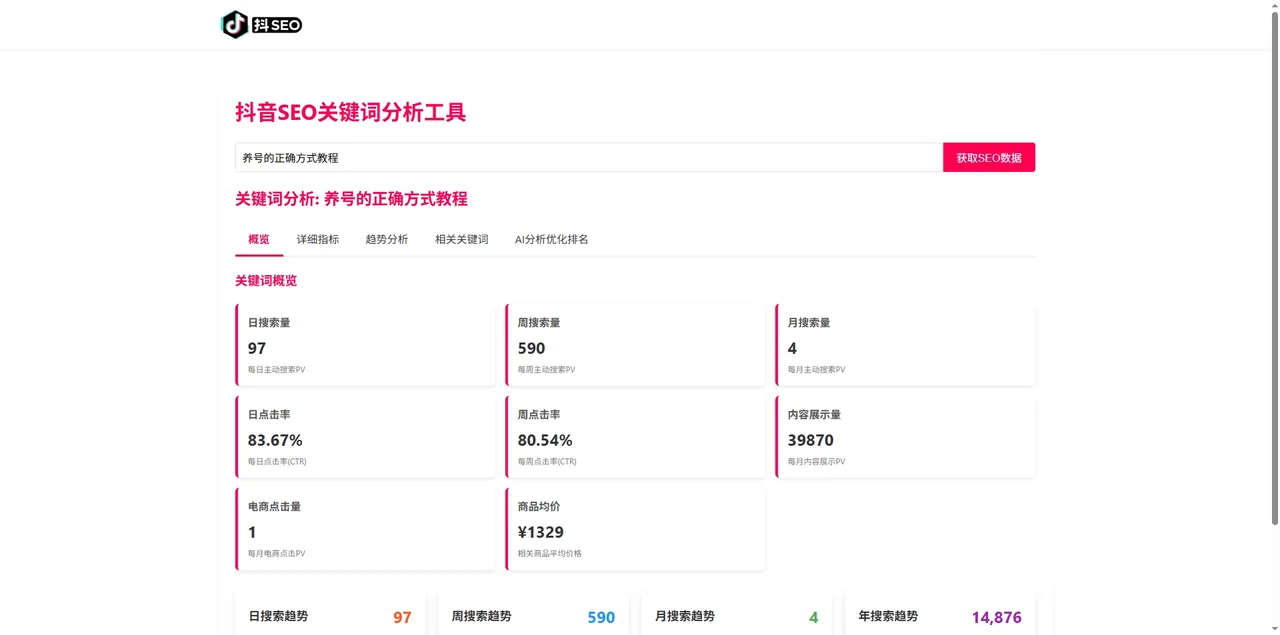Click the 抖SEO logo icon
The image size is (1280, 635).
(x=261, y=24)
